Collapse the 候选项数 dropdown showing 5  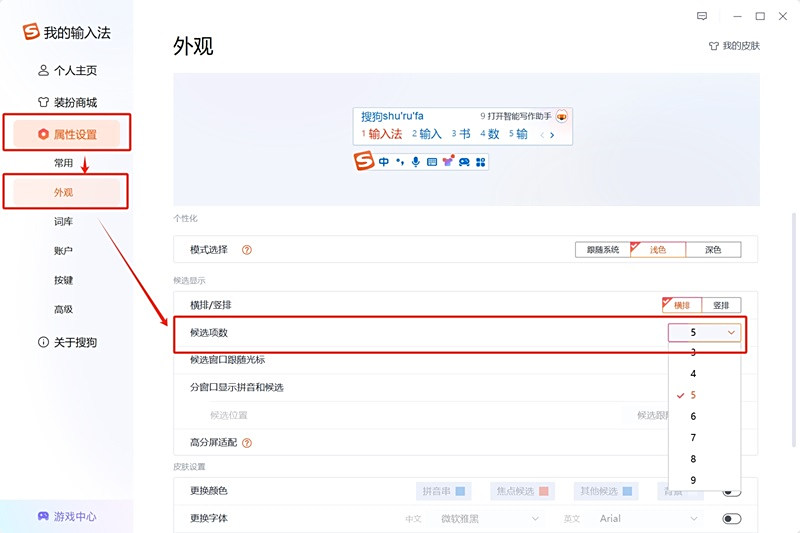[x=704, y=332]
